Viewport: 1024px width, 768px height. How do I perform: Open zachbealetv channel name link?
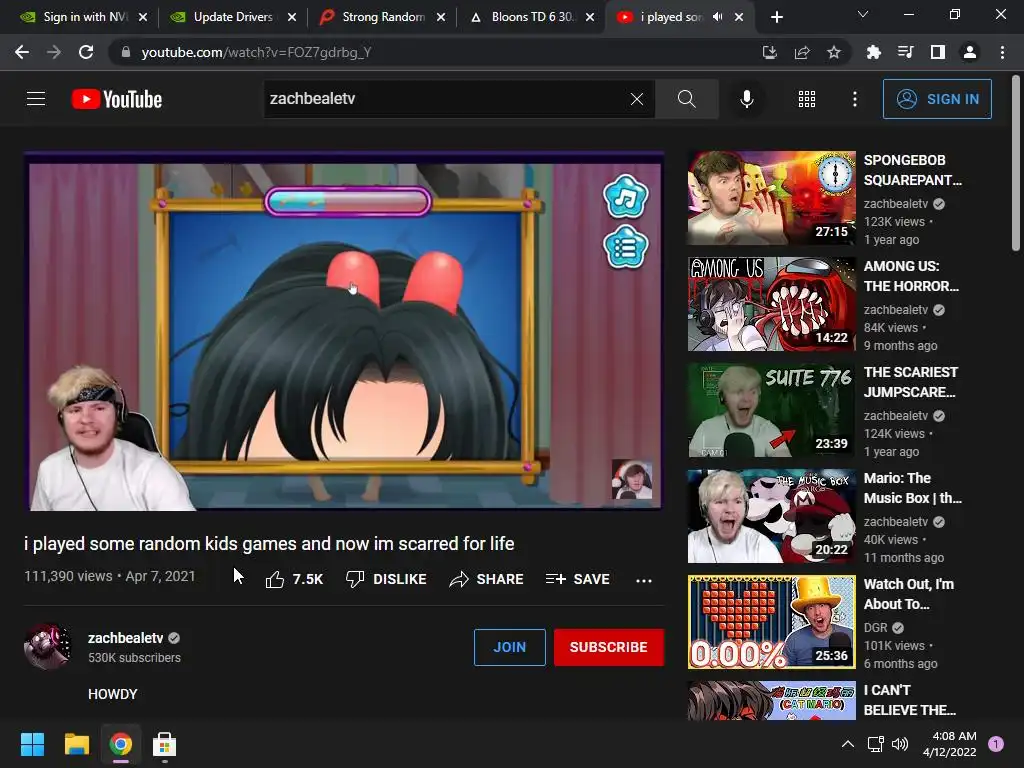point(125,638)
